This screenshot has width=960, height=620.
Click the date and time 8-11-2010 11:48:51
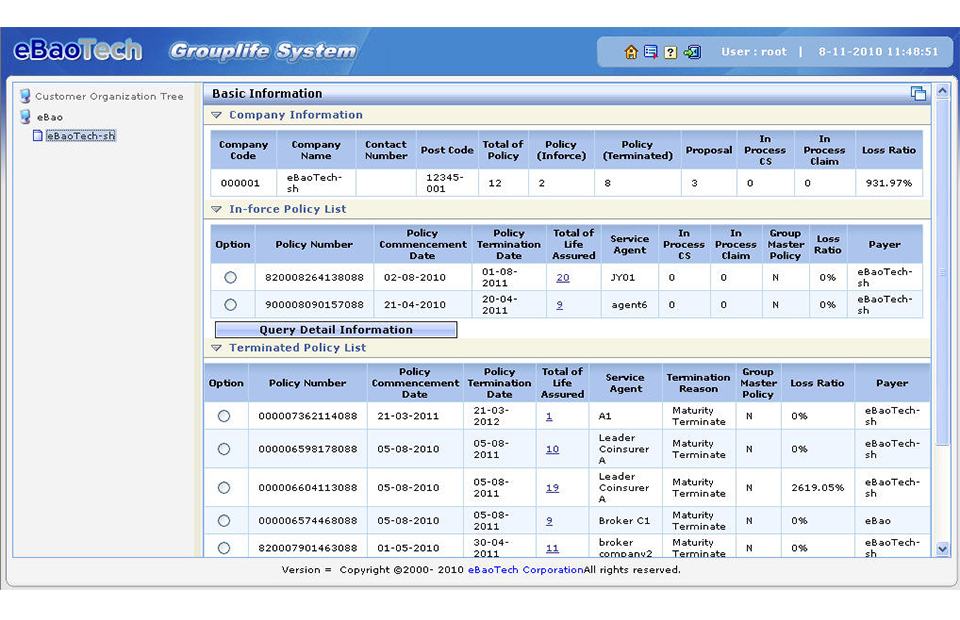click(x=878, y=52)
